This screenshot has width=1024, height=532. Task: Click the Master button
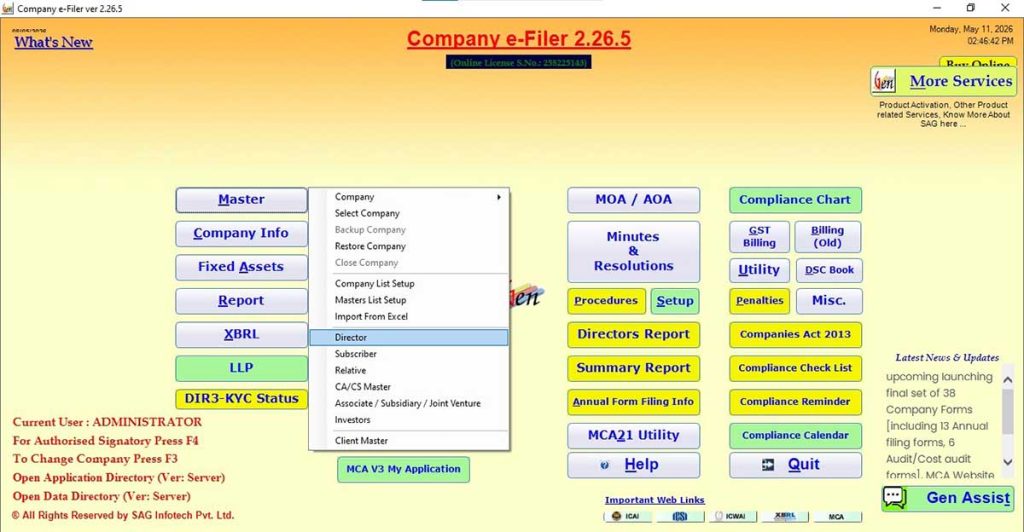241,200
